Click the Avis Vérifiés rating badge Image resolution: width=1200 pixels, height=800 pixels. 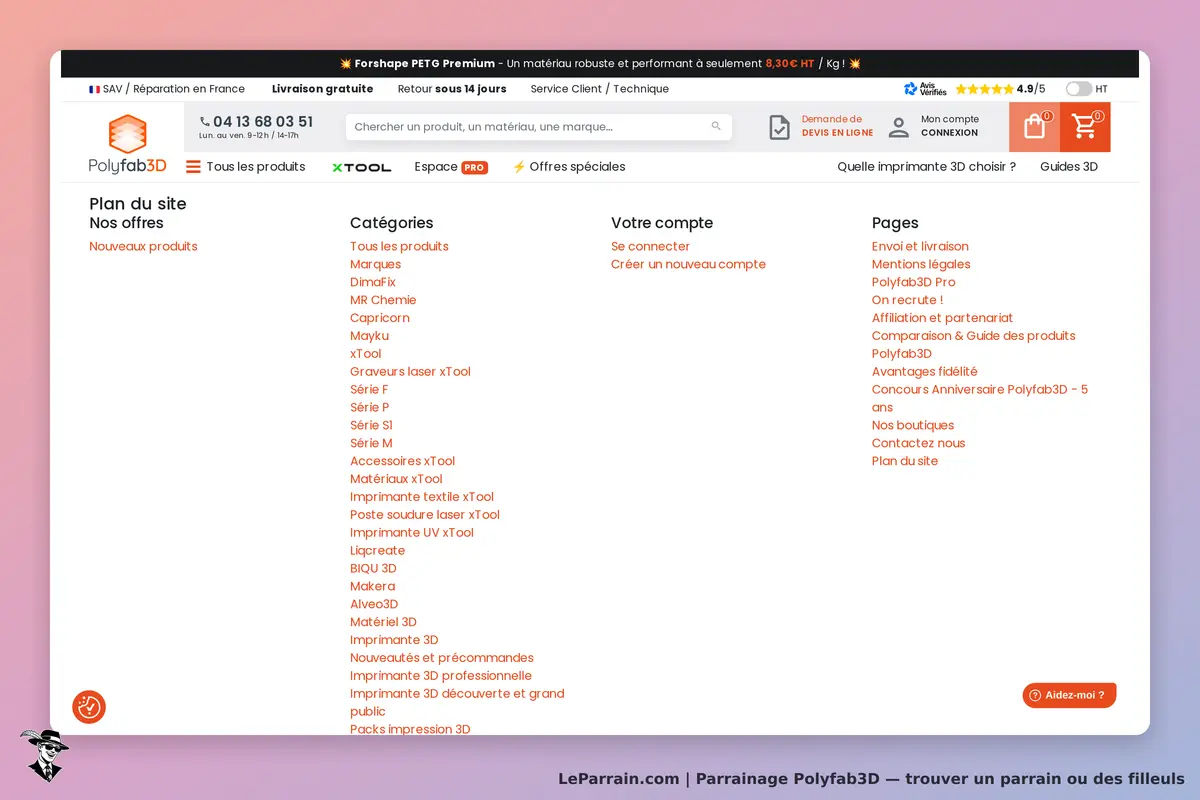[x=925, y=89]
